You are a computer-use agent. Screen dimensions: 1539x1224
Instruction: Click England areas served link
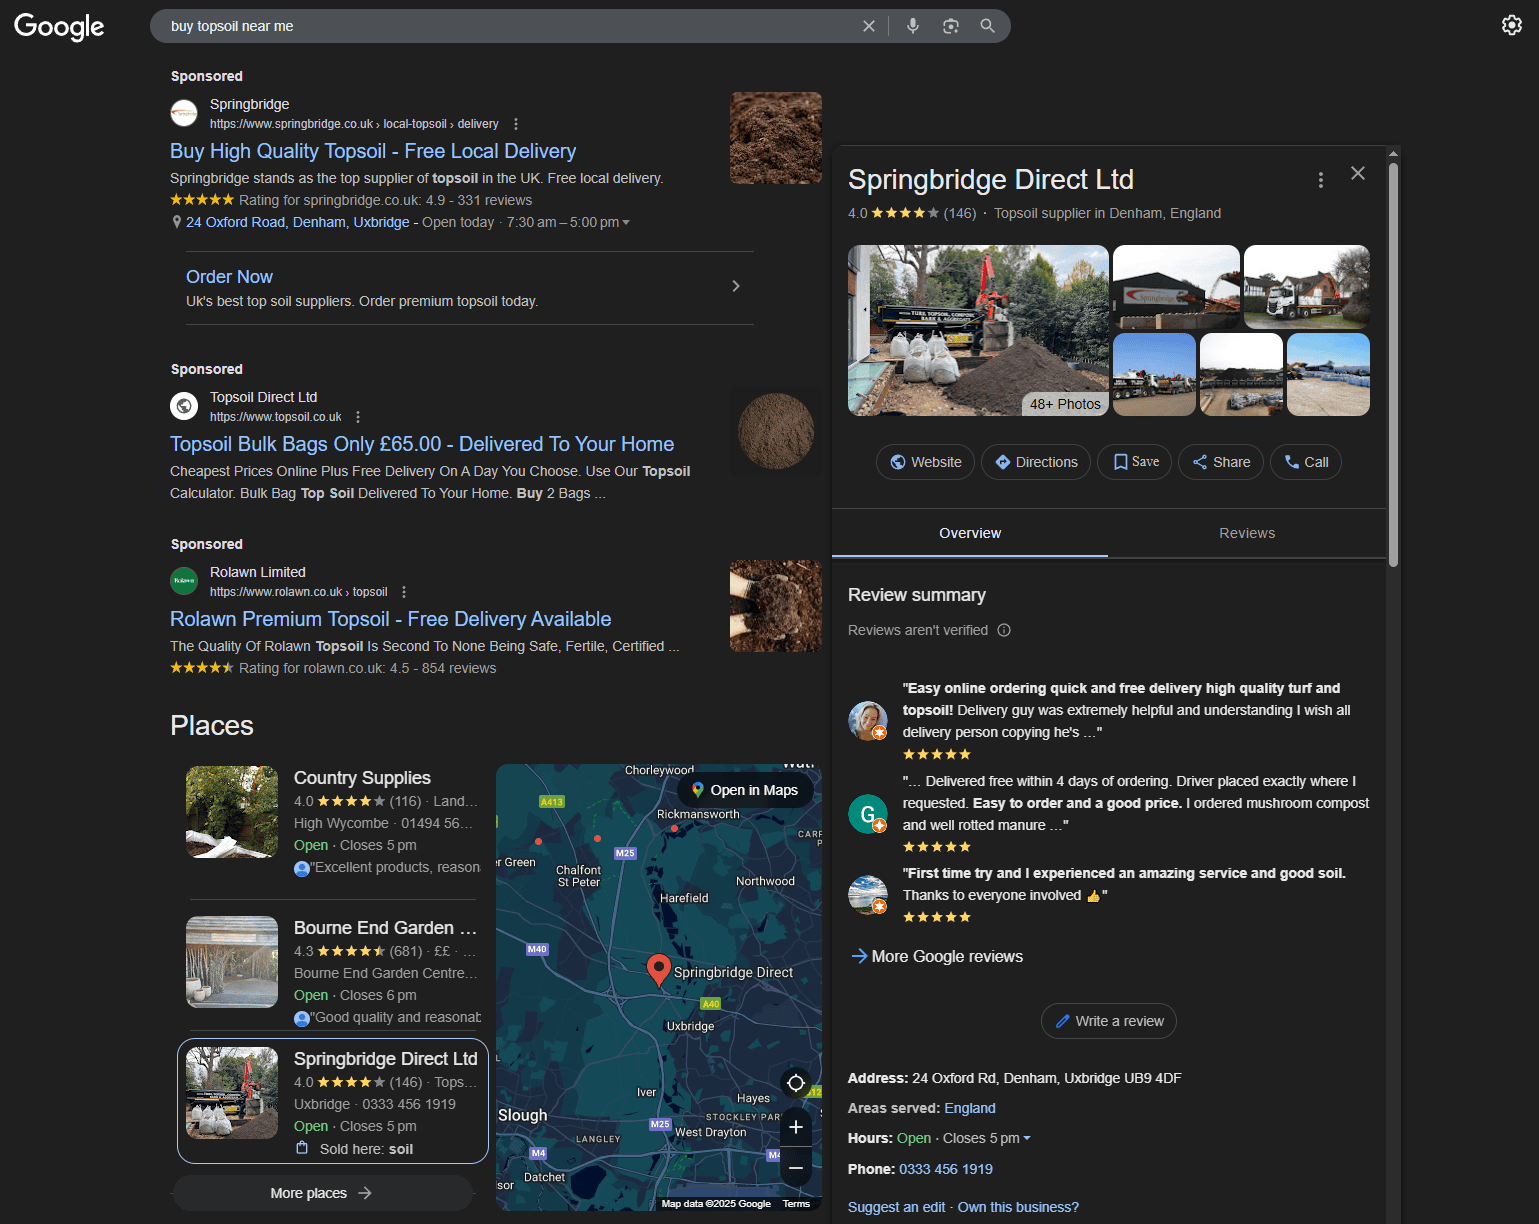pos(970,1108)
